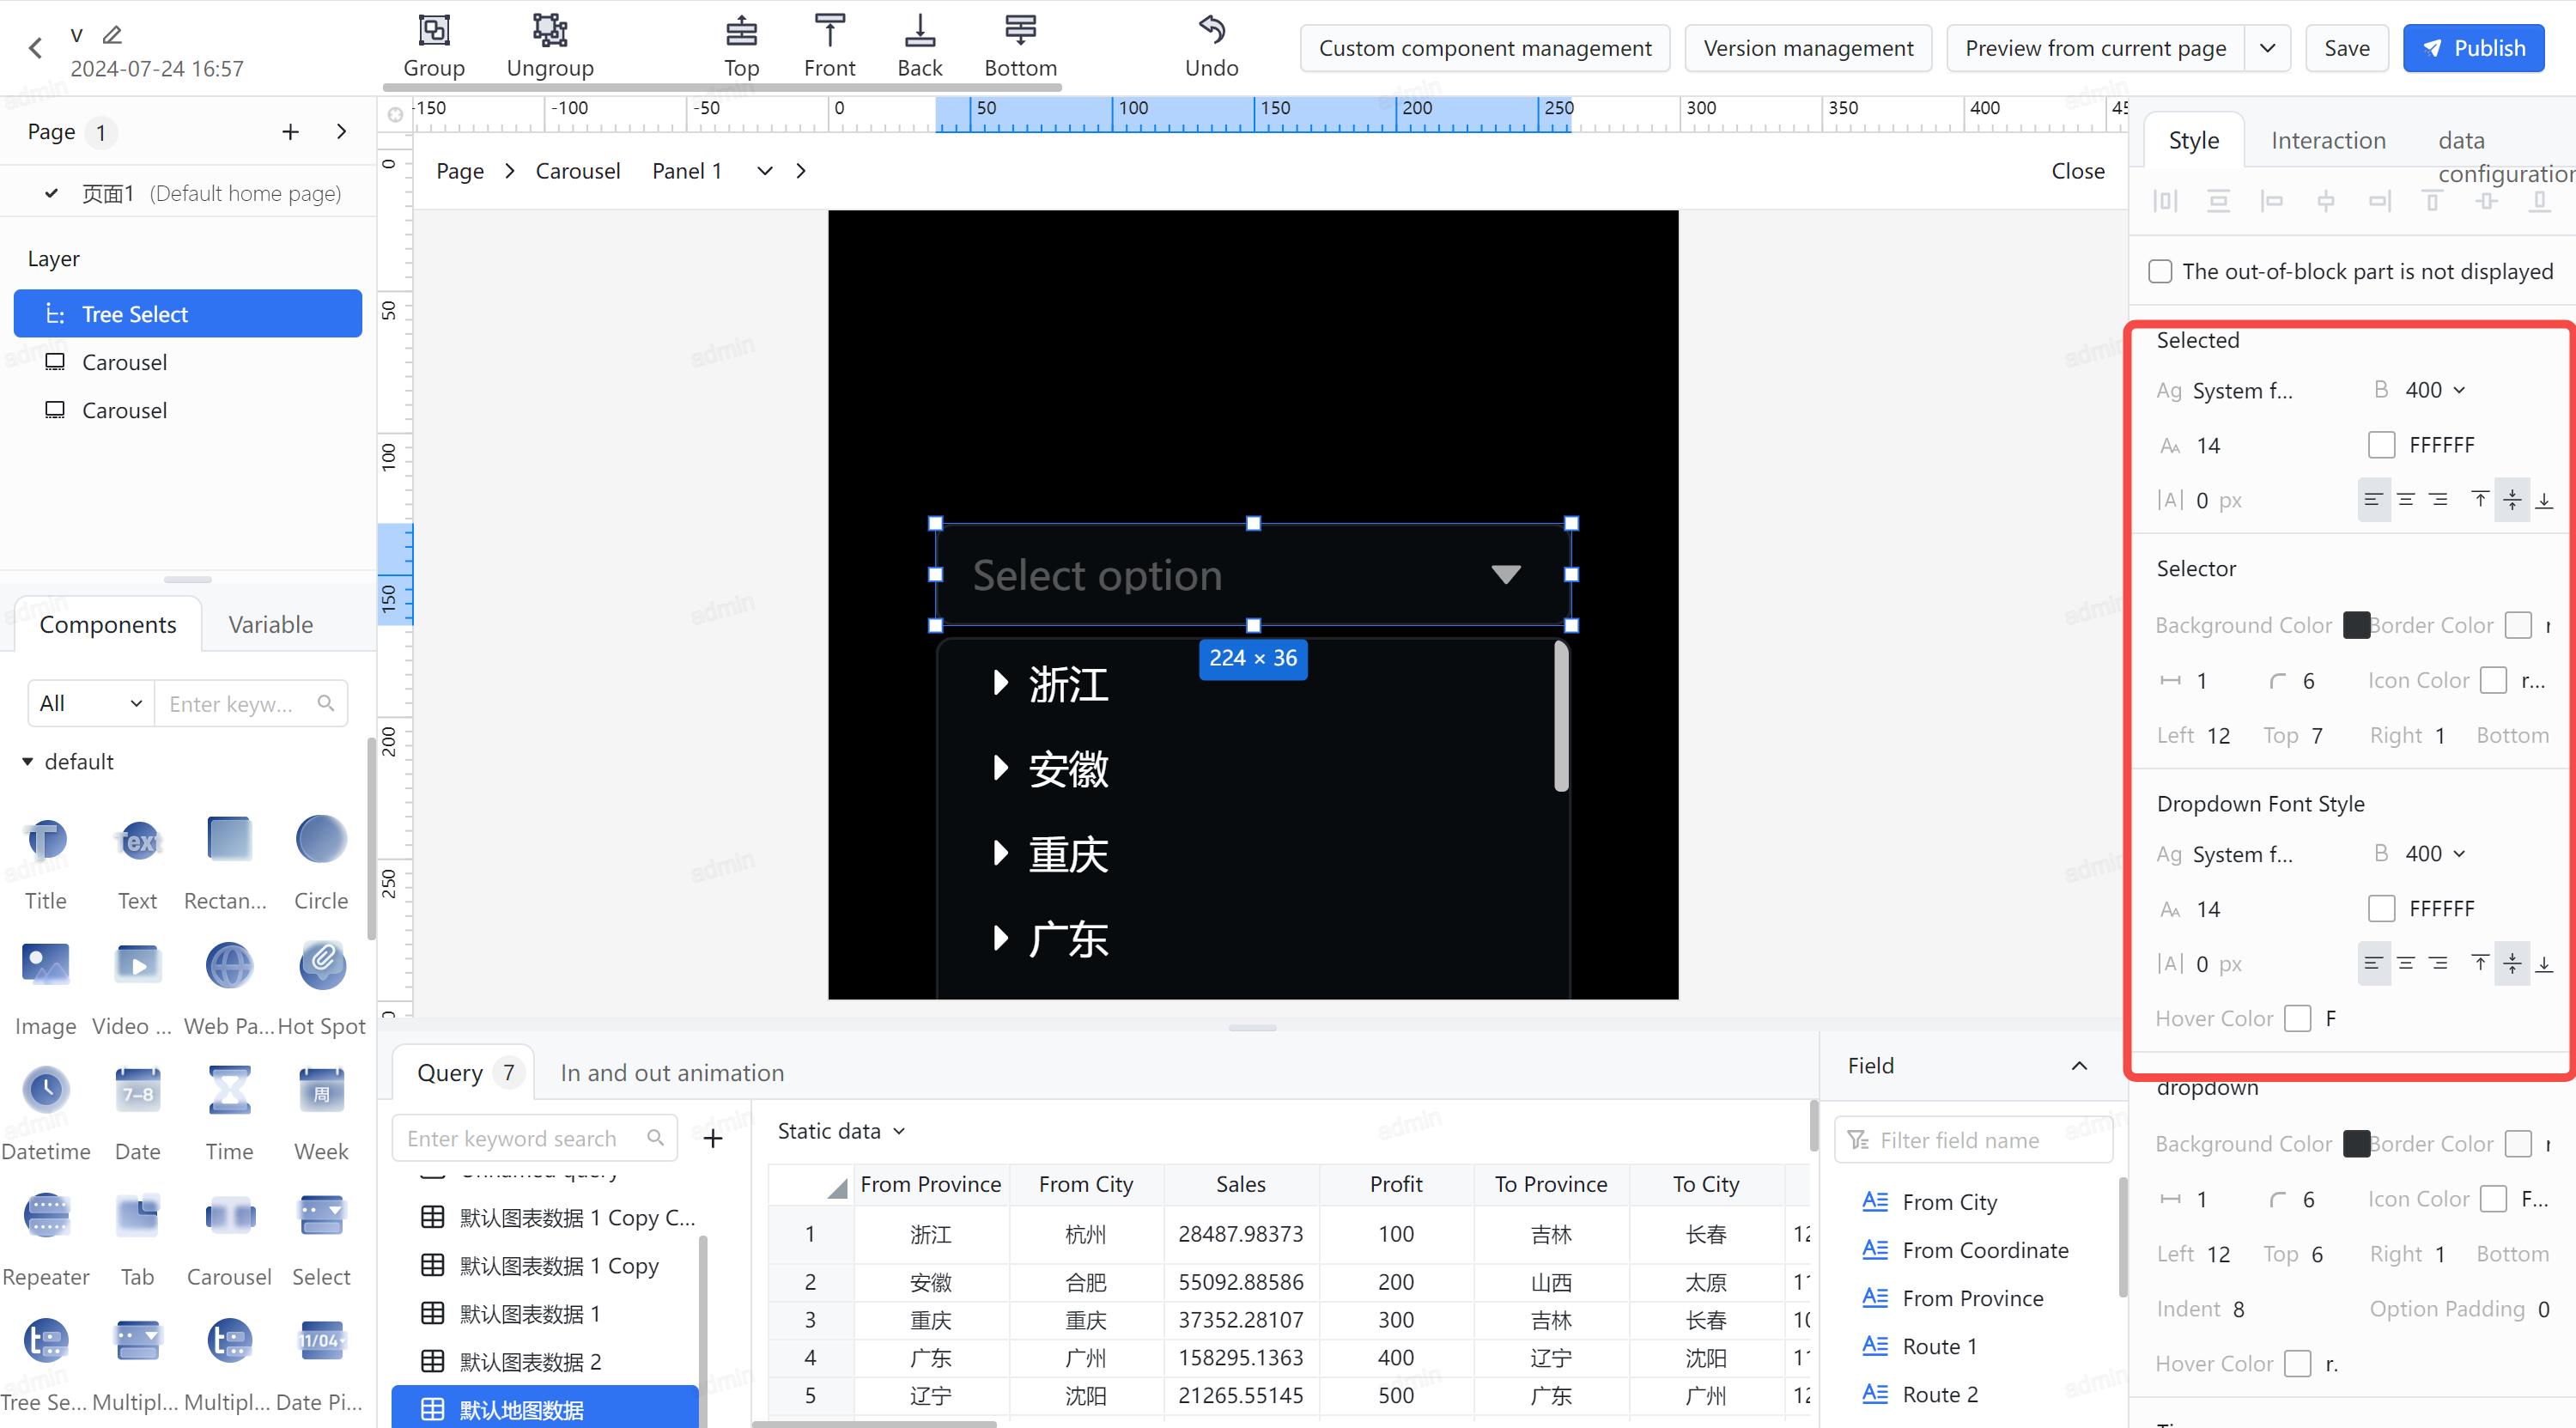Send layer to Bottom icon
This screenshot has width=2576, height=1428.
(1020, 31)
